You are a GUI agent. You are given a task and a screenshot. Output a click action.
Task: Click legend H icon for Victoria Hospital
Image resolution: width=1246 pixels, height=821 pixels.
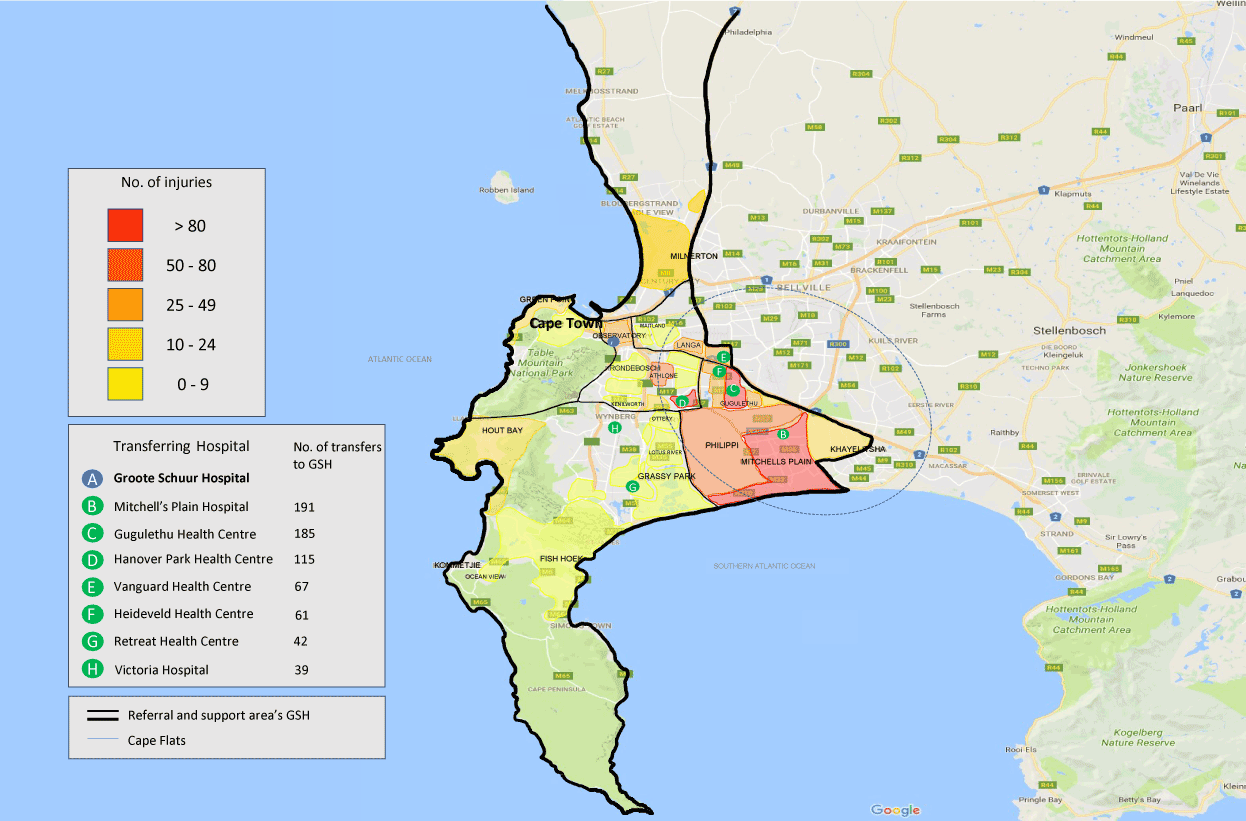(93, 670)
